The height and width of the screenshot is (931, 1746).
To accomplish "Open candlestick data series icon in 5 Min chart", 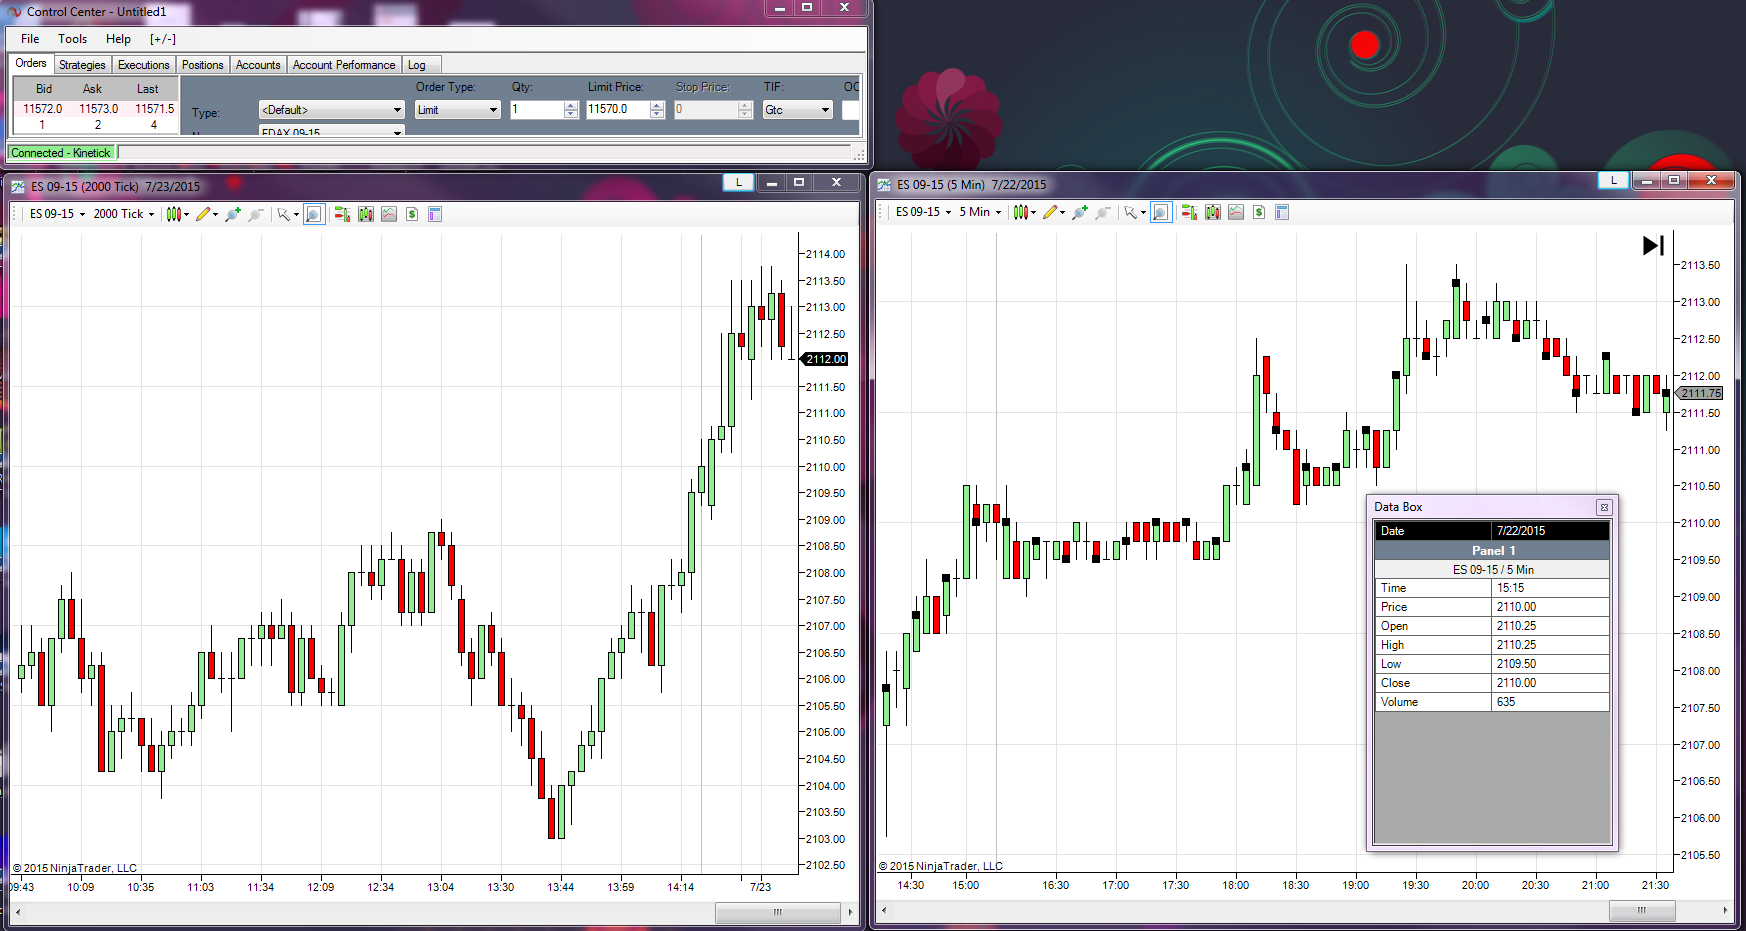I will click(1213, 212).
